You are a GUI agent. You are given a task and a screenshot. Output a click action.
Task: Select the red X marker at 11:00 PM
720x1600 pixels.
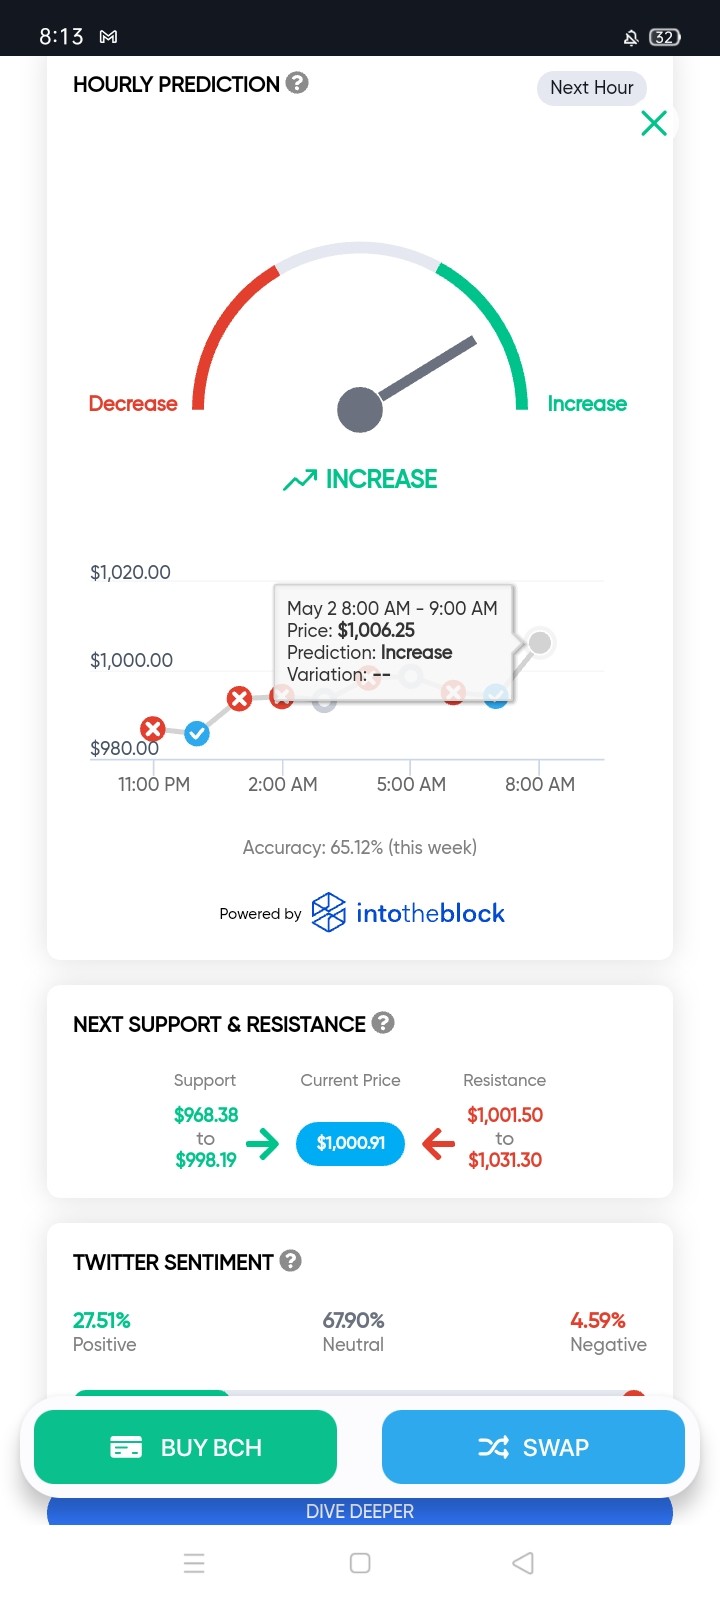click(153, 729)
